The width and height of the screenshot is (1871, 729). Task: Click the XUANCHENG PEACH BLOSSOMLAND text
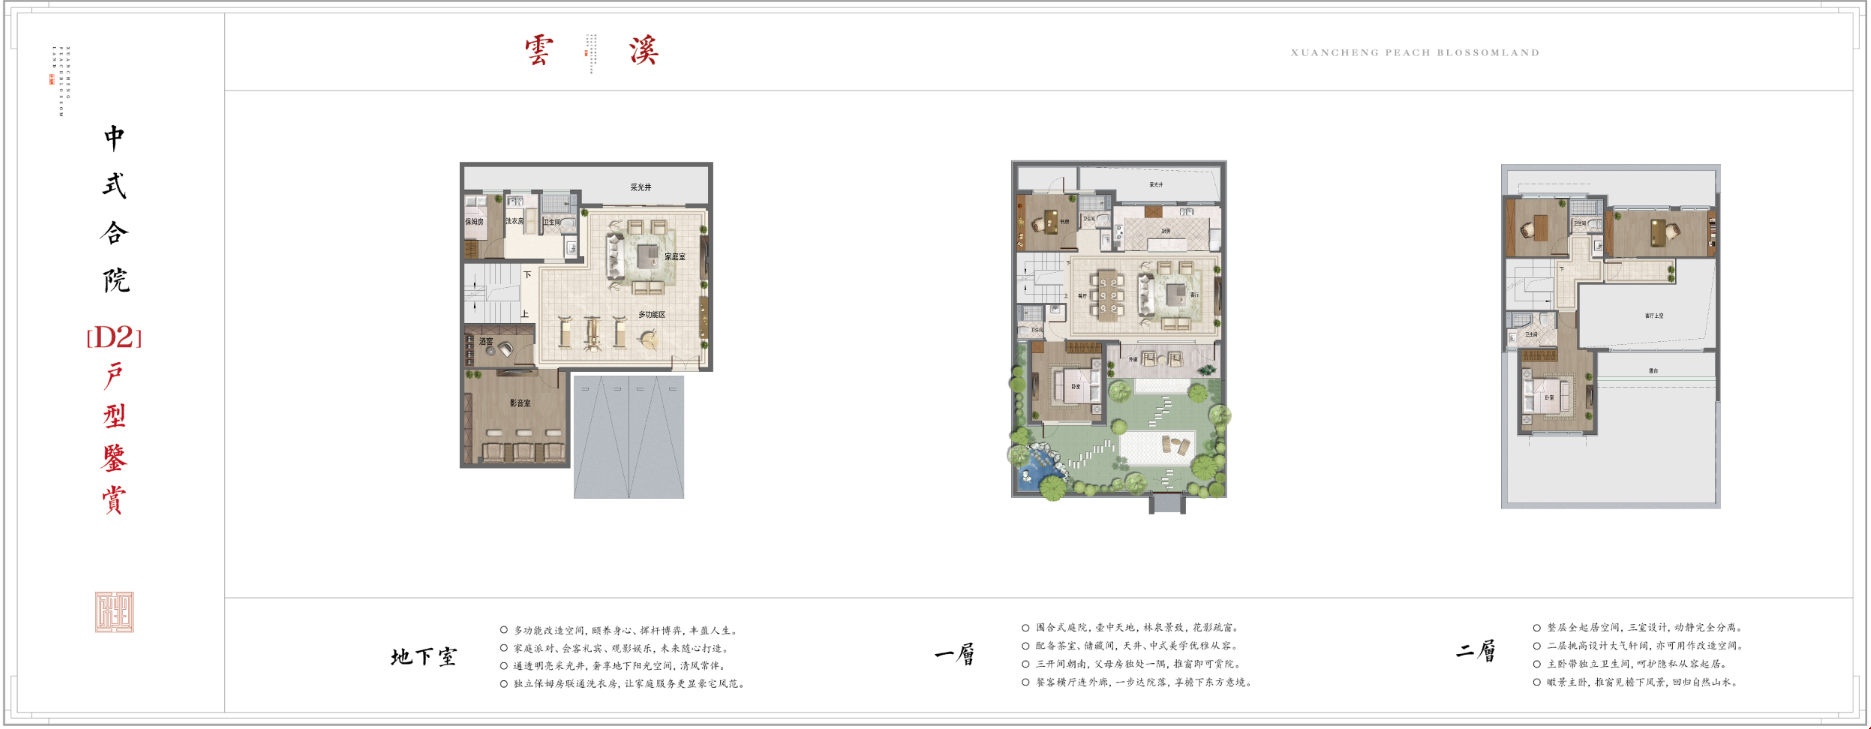pyautogui.click(x=1415, y=52)
